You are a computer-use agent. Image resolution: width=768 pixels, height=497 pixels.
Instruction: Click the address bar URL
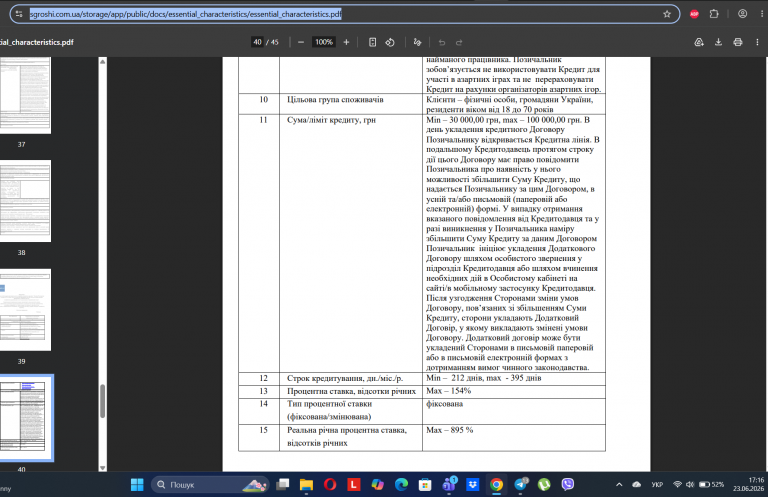click(186, 14)
